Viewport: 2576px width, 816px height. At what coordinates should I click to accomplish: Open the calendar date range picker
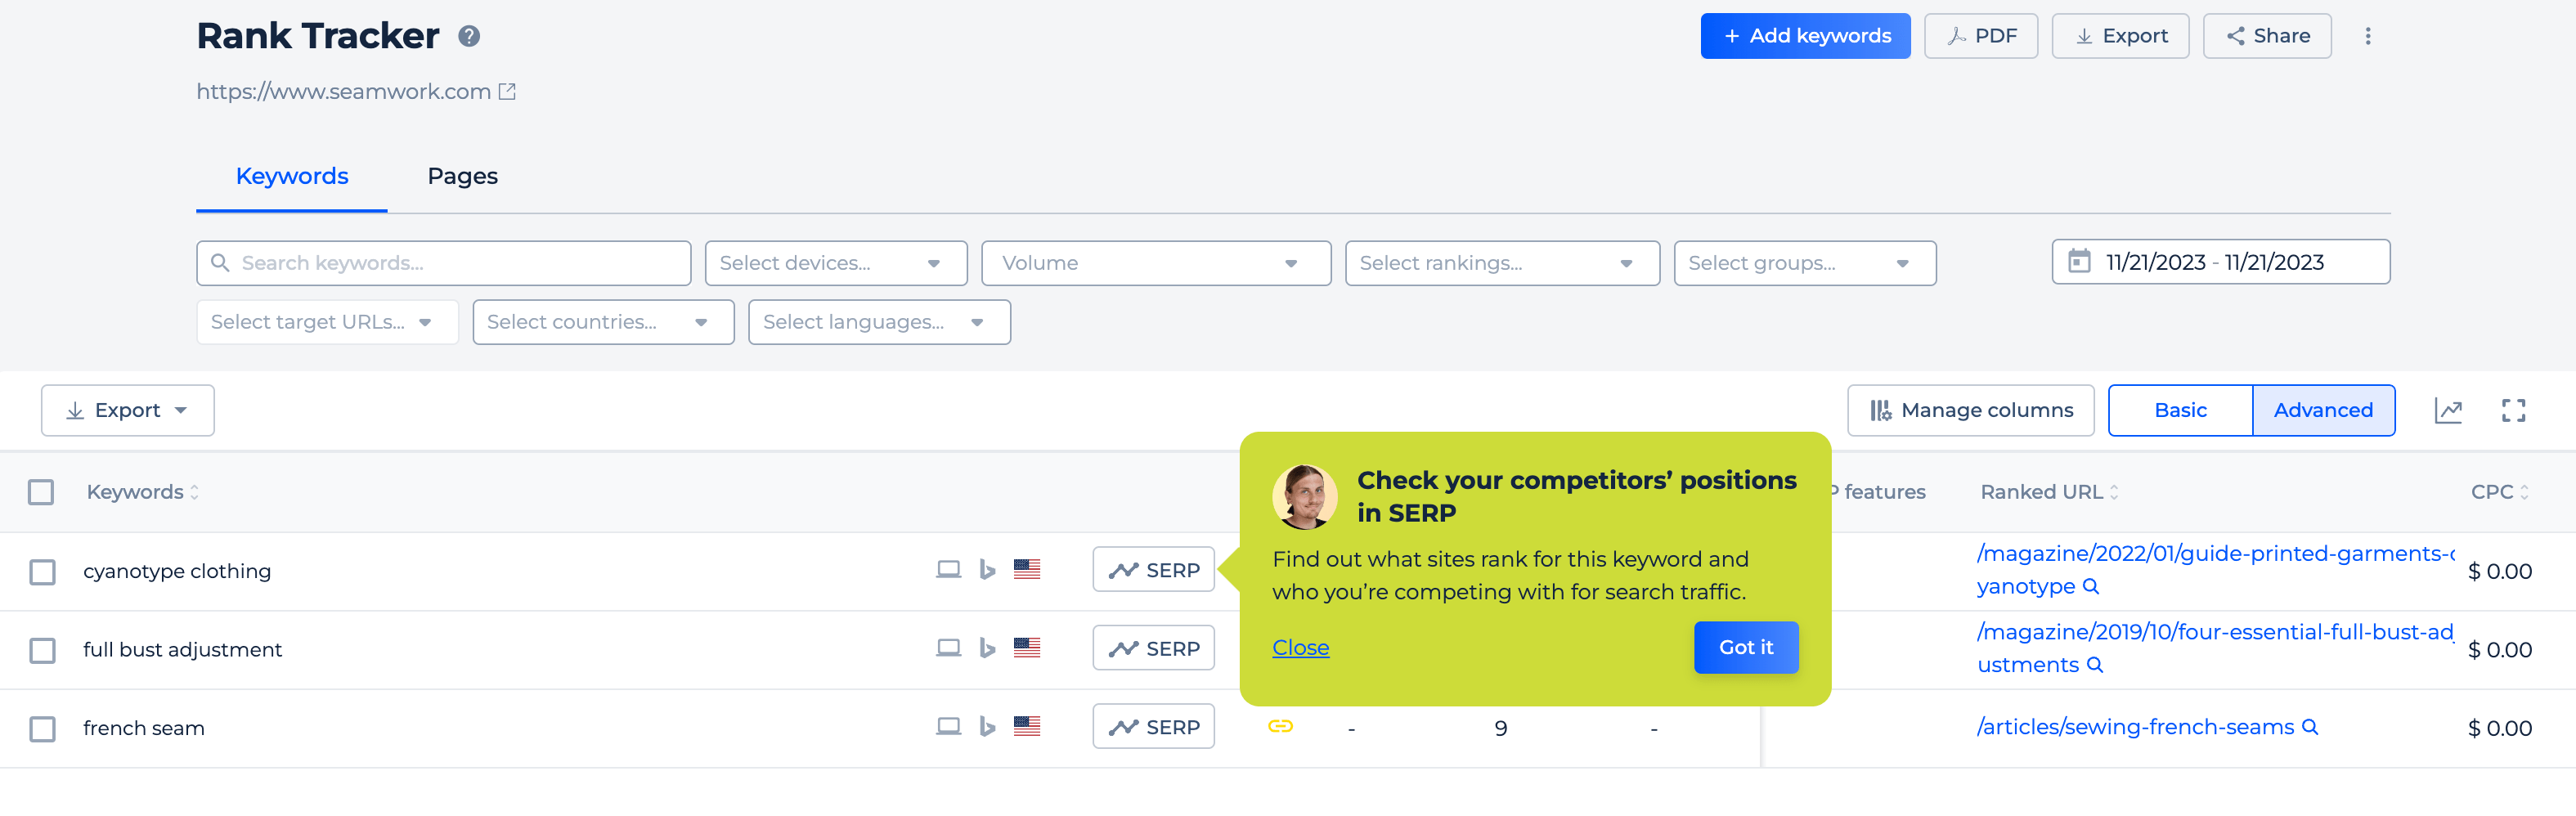(2220, 262)
